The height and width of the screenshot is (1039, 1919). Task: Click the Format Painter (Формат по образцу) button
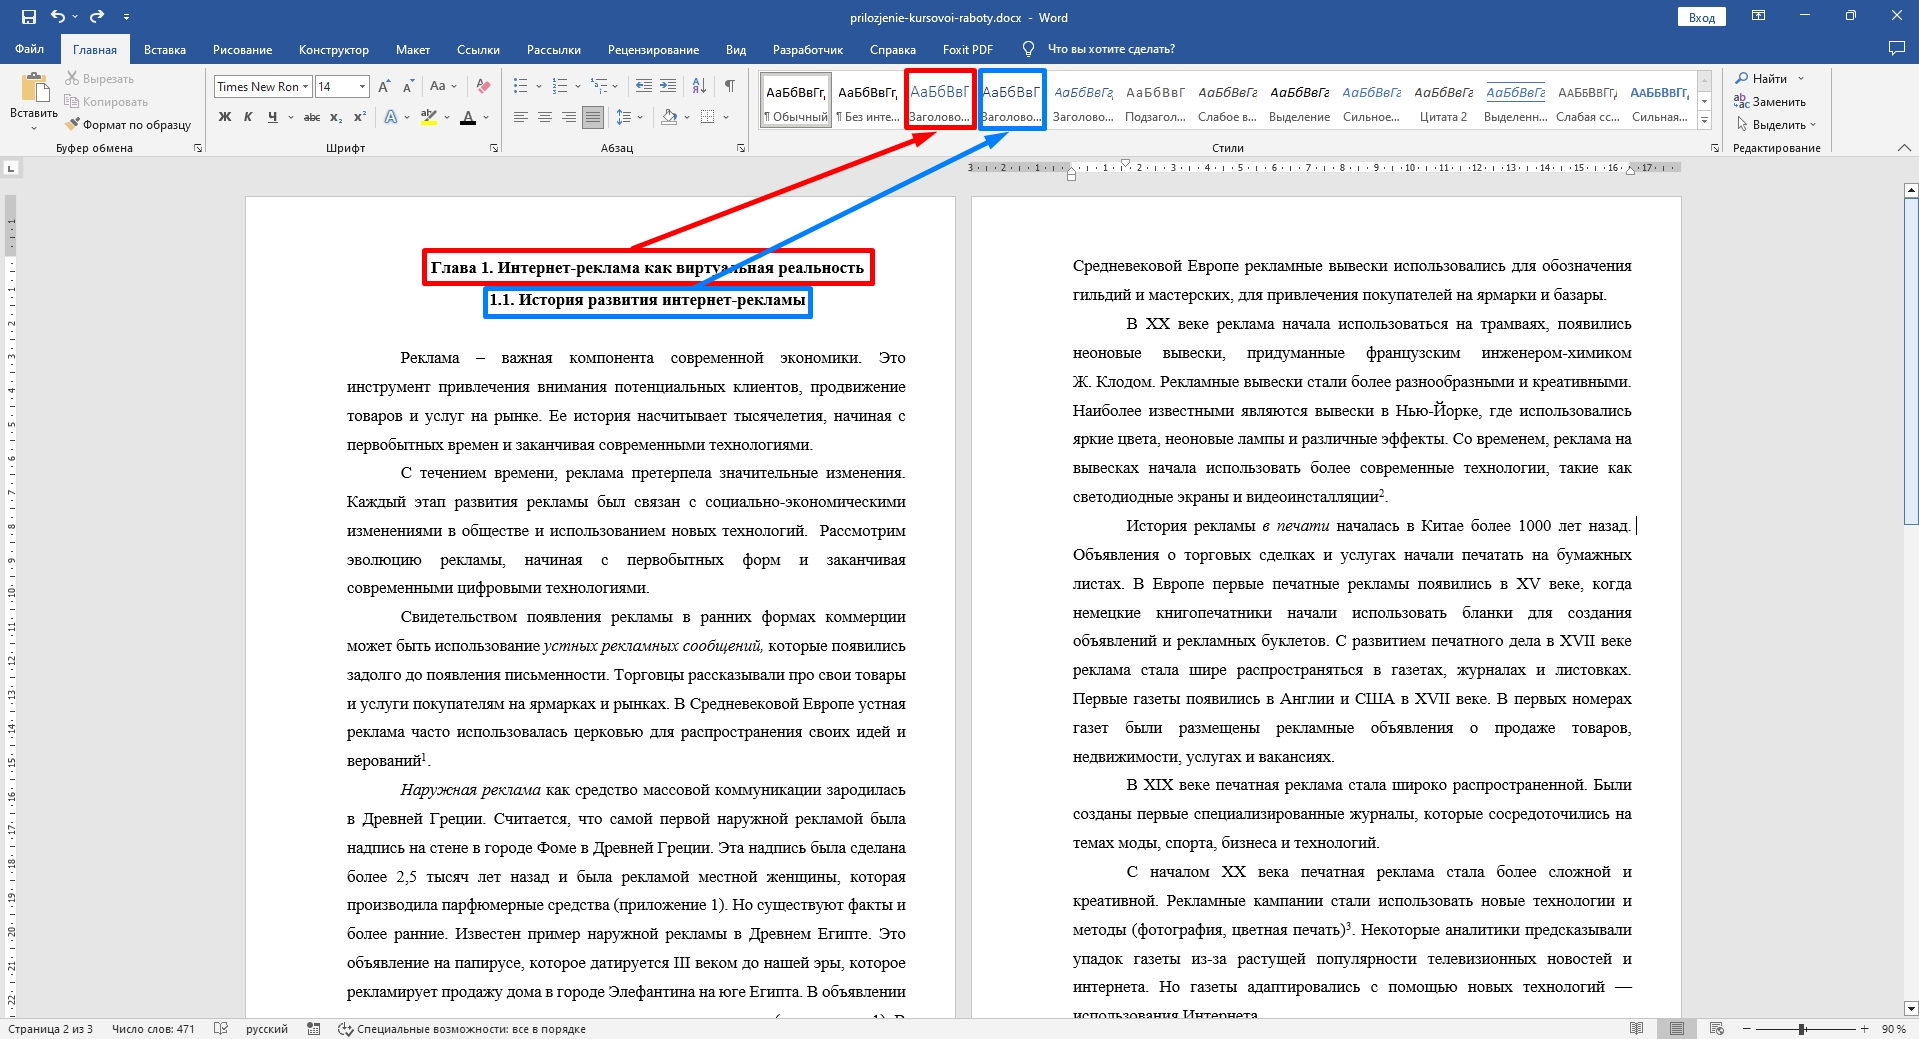pos(128,125)
